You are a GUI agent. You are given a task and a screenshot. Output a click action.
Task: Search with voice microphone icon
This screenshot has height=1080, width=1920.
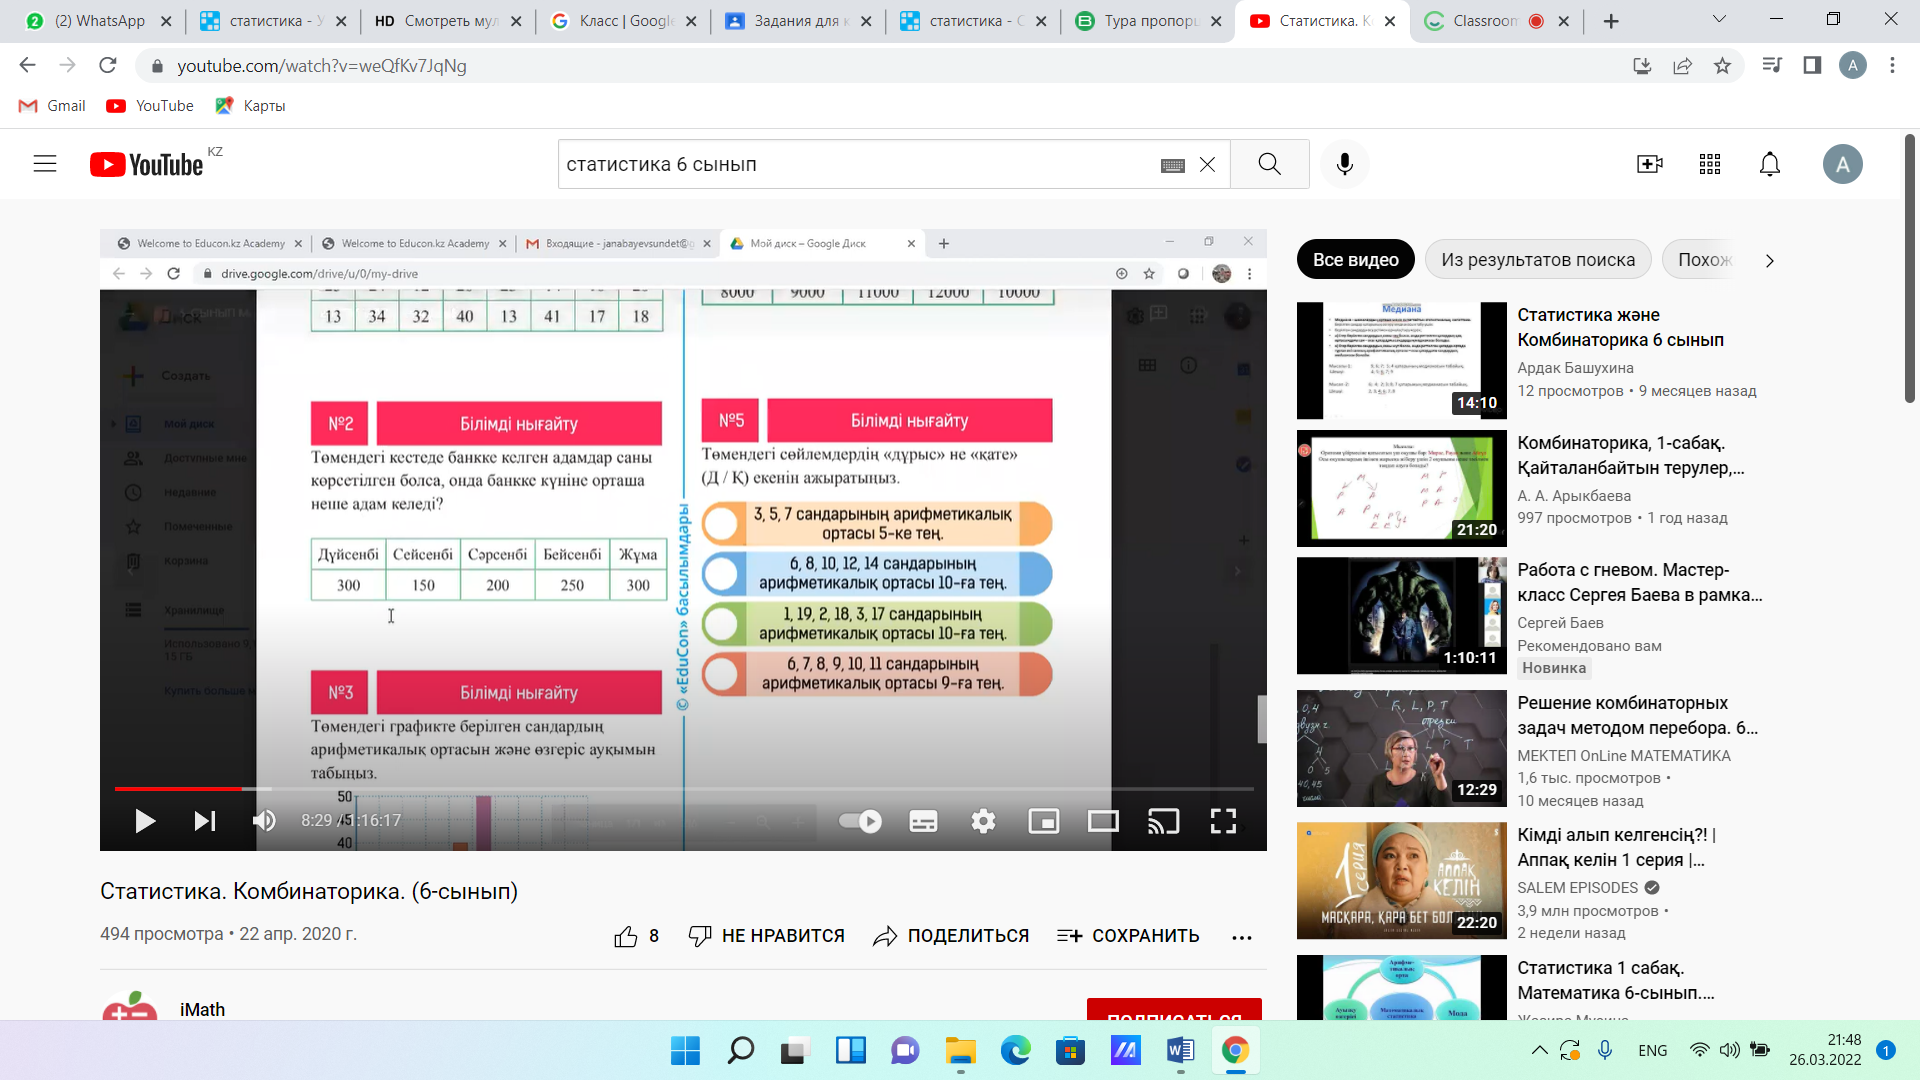pyautogui.click(x=1344, y=164)
